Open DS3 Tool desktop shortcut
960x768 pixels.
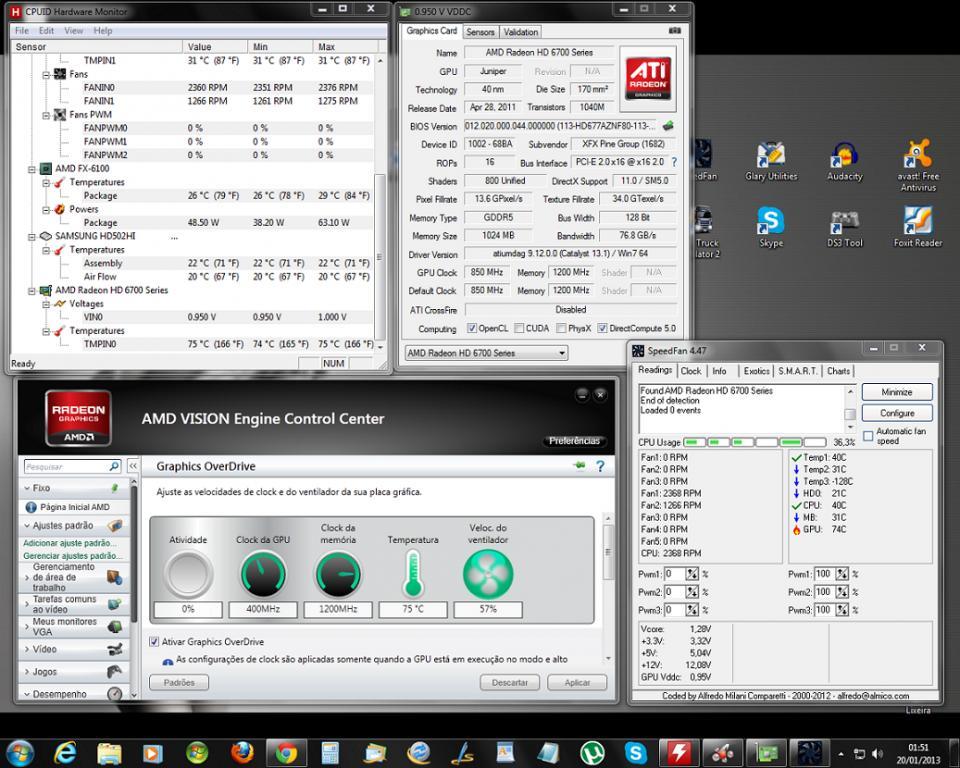tap(845, 228)
